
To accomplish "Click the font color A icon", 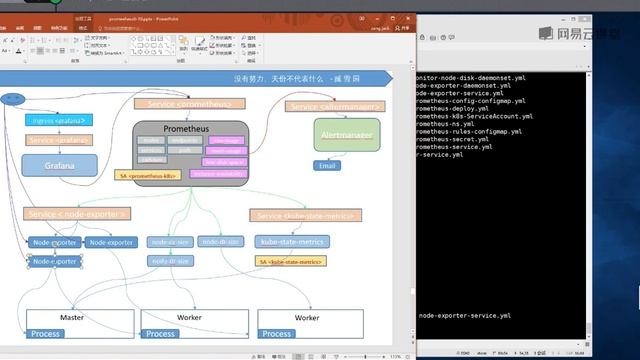I will [18, 51].
